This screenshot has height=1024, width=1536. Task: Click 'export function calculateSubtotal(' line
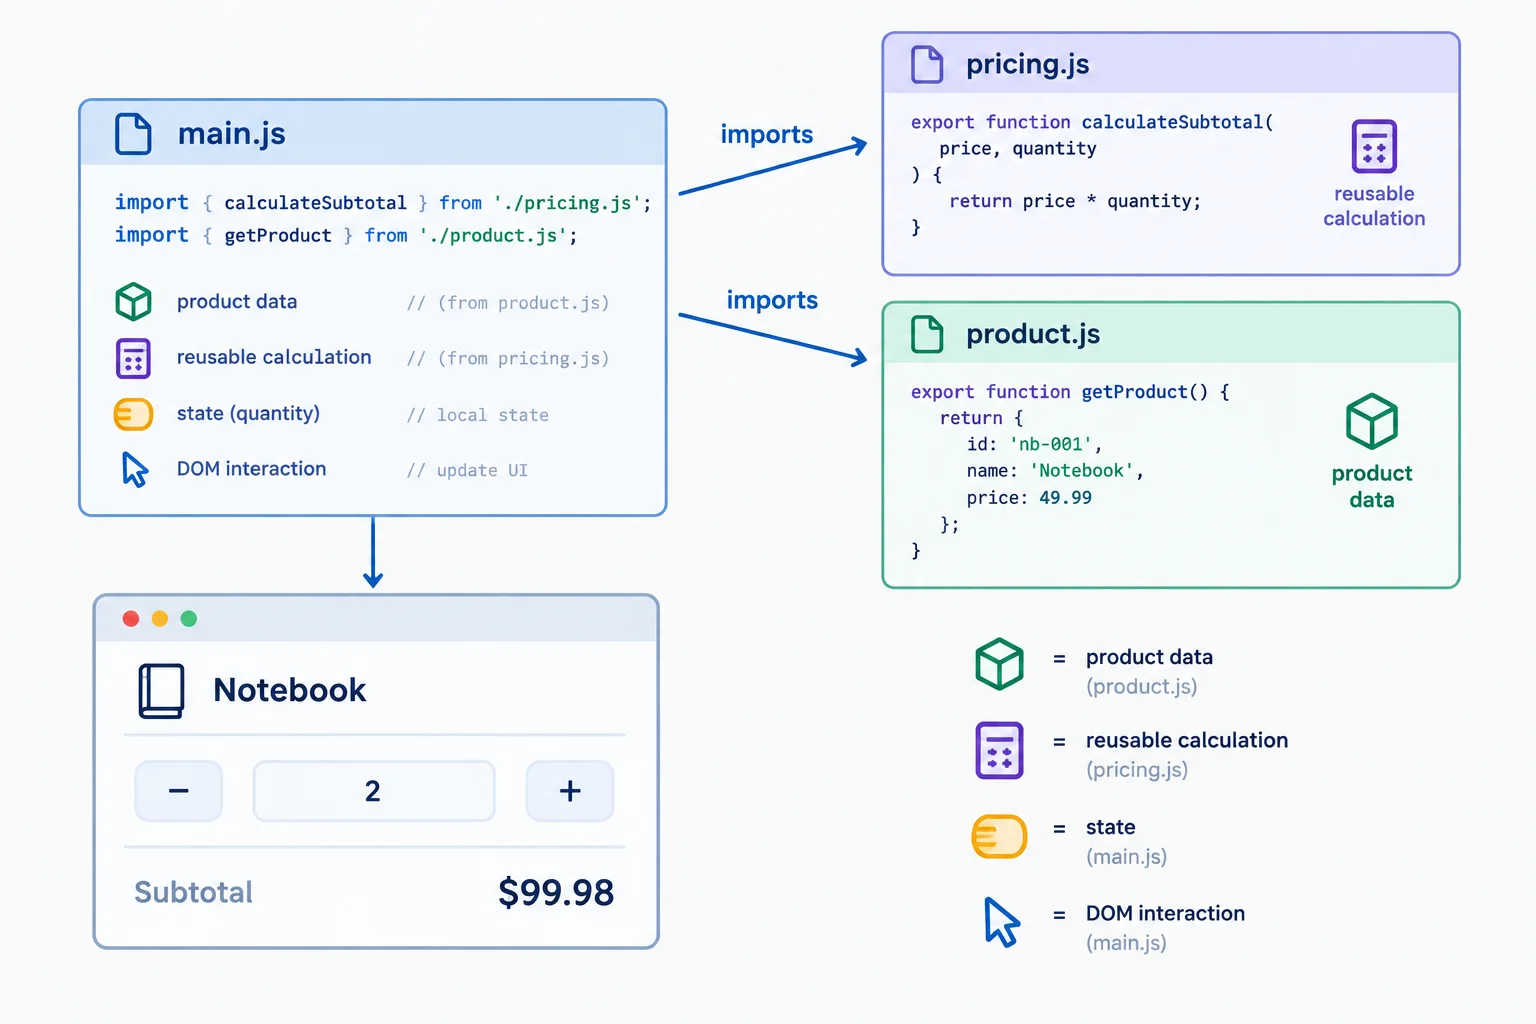[1092, 122]
